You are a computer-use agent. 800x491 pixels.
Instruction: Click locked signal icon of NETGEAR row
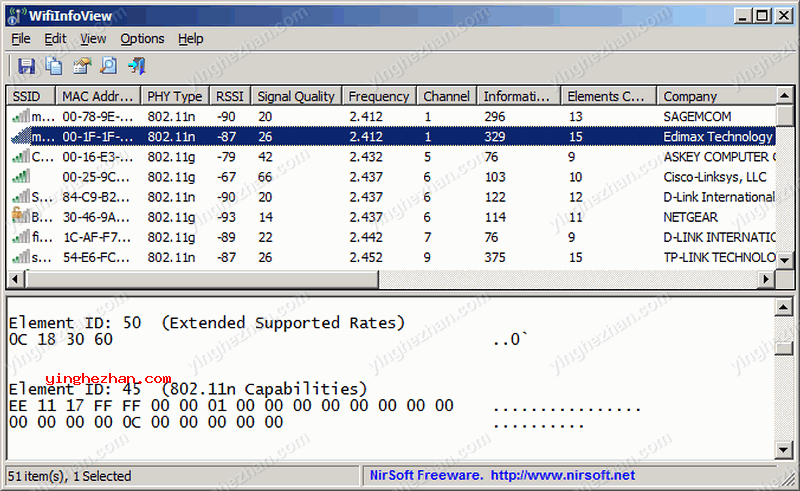[x=21, y=216]
